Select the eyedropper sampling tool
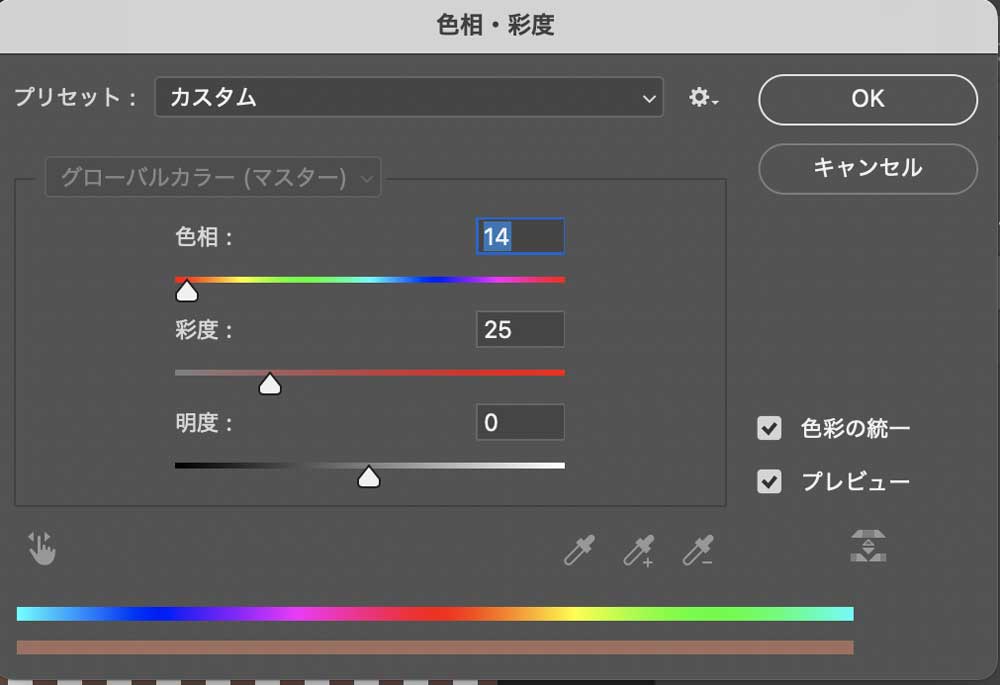1000x685 pixels. (578, 548)
